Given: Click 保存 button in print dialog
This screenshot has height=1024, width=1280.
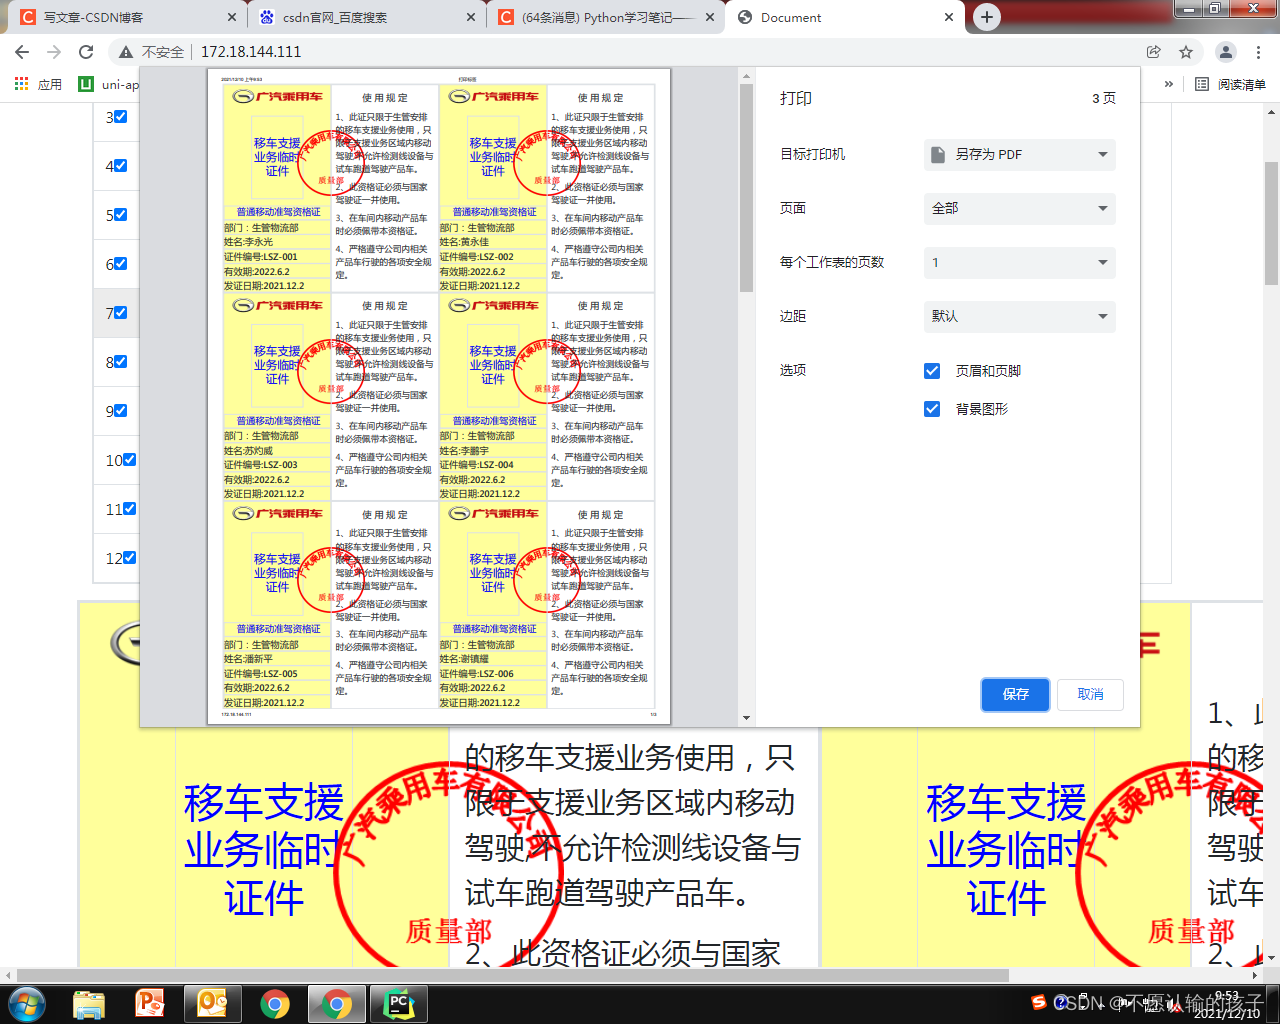Looking at the screenshot, I should click(1015, 694).
